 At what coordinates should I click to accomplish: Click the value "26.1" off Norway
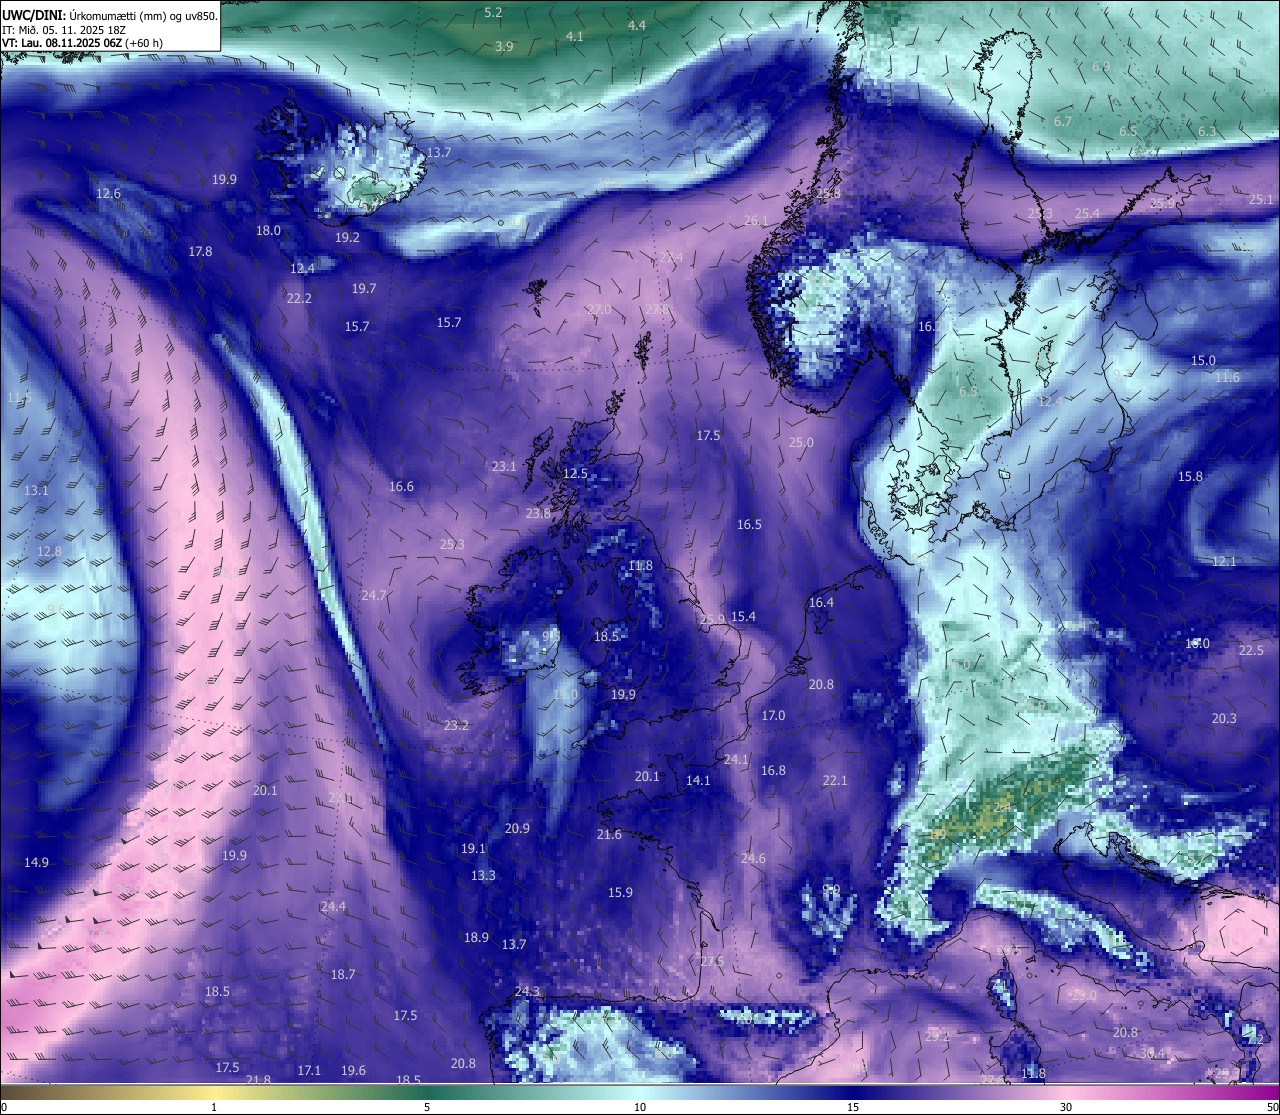pyautogui.click(x=756, y=220)
